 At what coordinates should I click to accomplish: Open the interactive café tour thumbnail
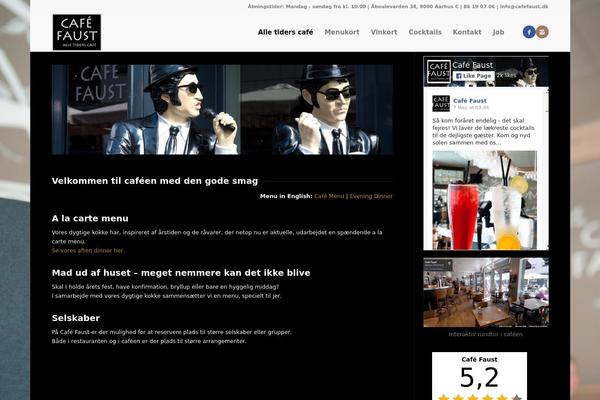(486, 292)
